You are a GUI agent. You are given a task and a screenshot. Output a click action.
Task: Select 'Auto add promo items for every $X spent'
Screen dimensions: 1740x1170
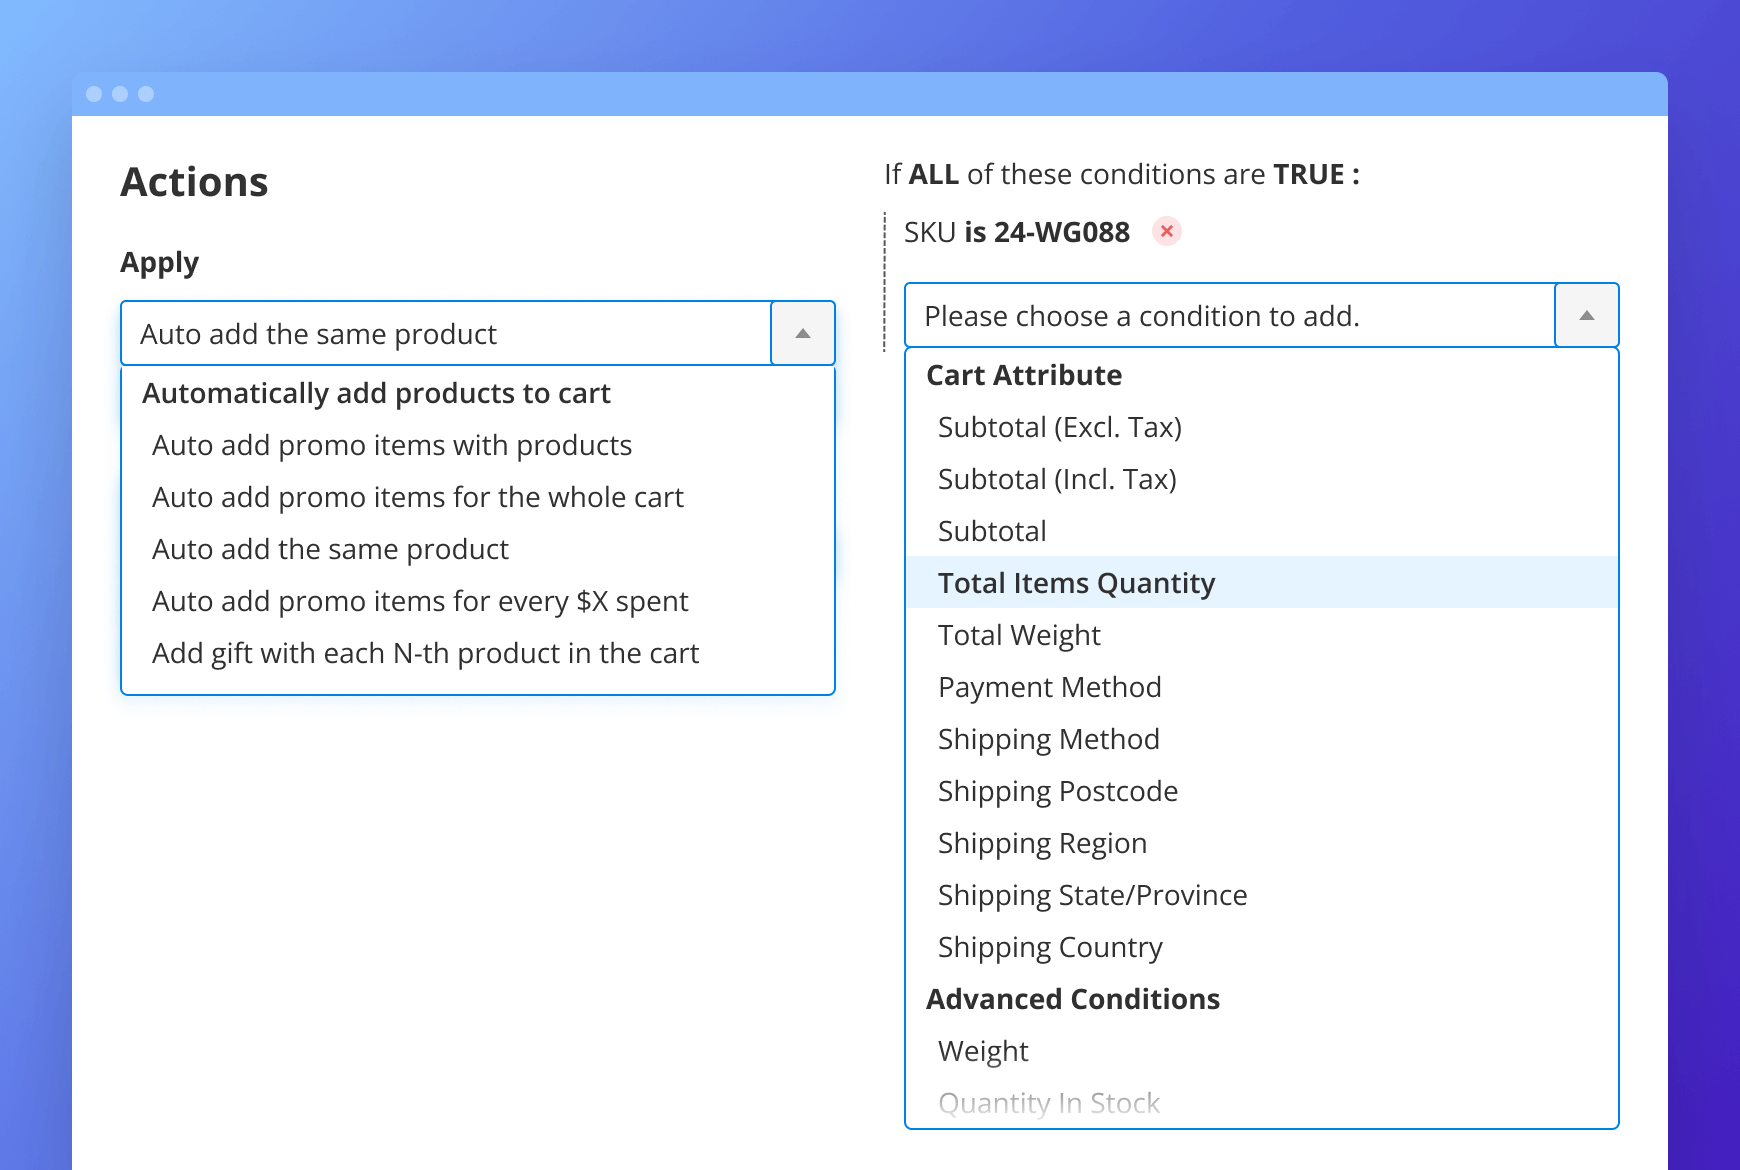(x=420, y=601)
